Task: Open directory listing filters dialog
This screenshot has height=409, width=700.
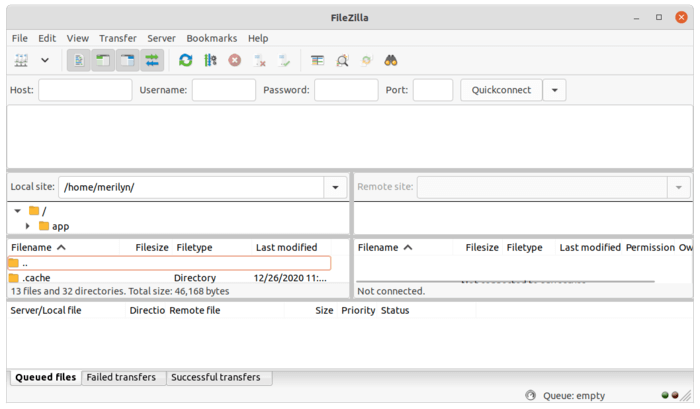Action: point(317,60)
